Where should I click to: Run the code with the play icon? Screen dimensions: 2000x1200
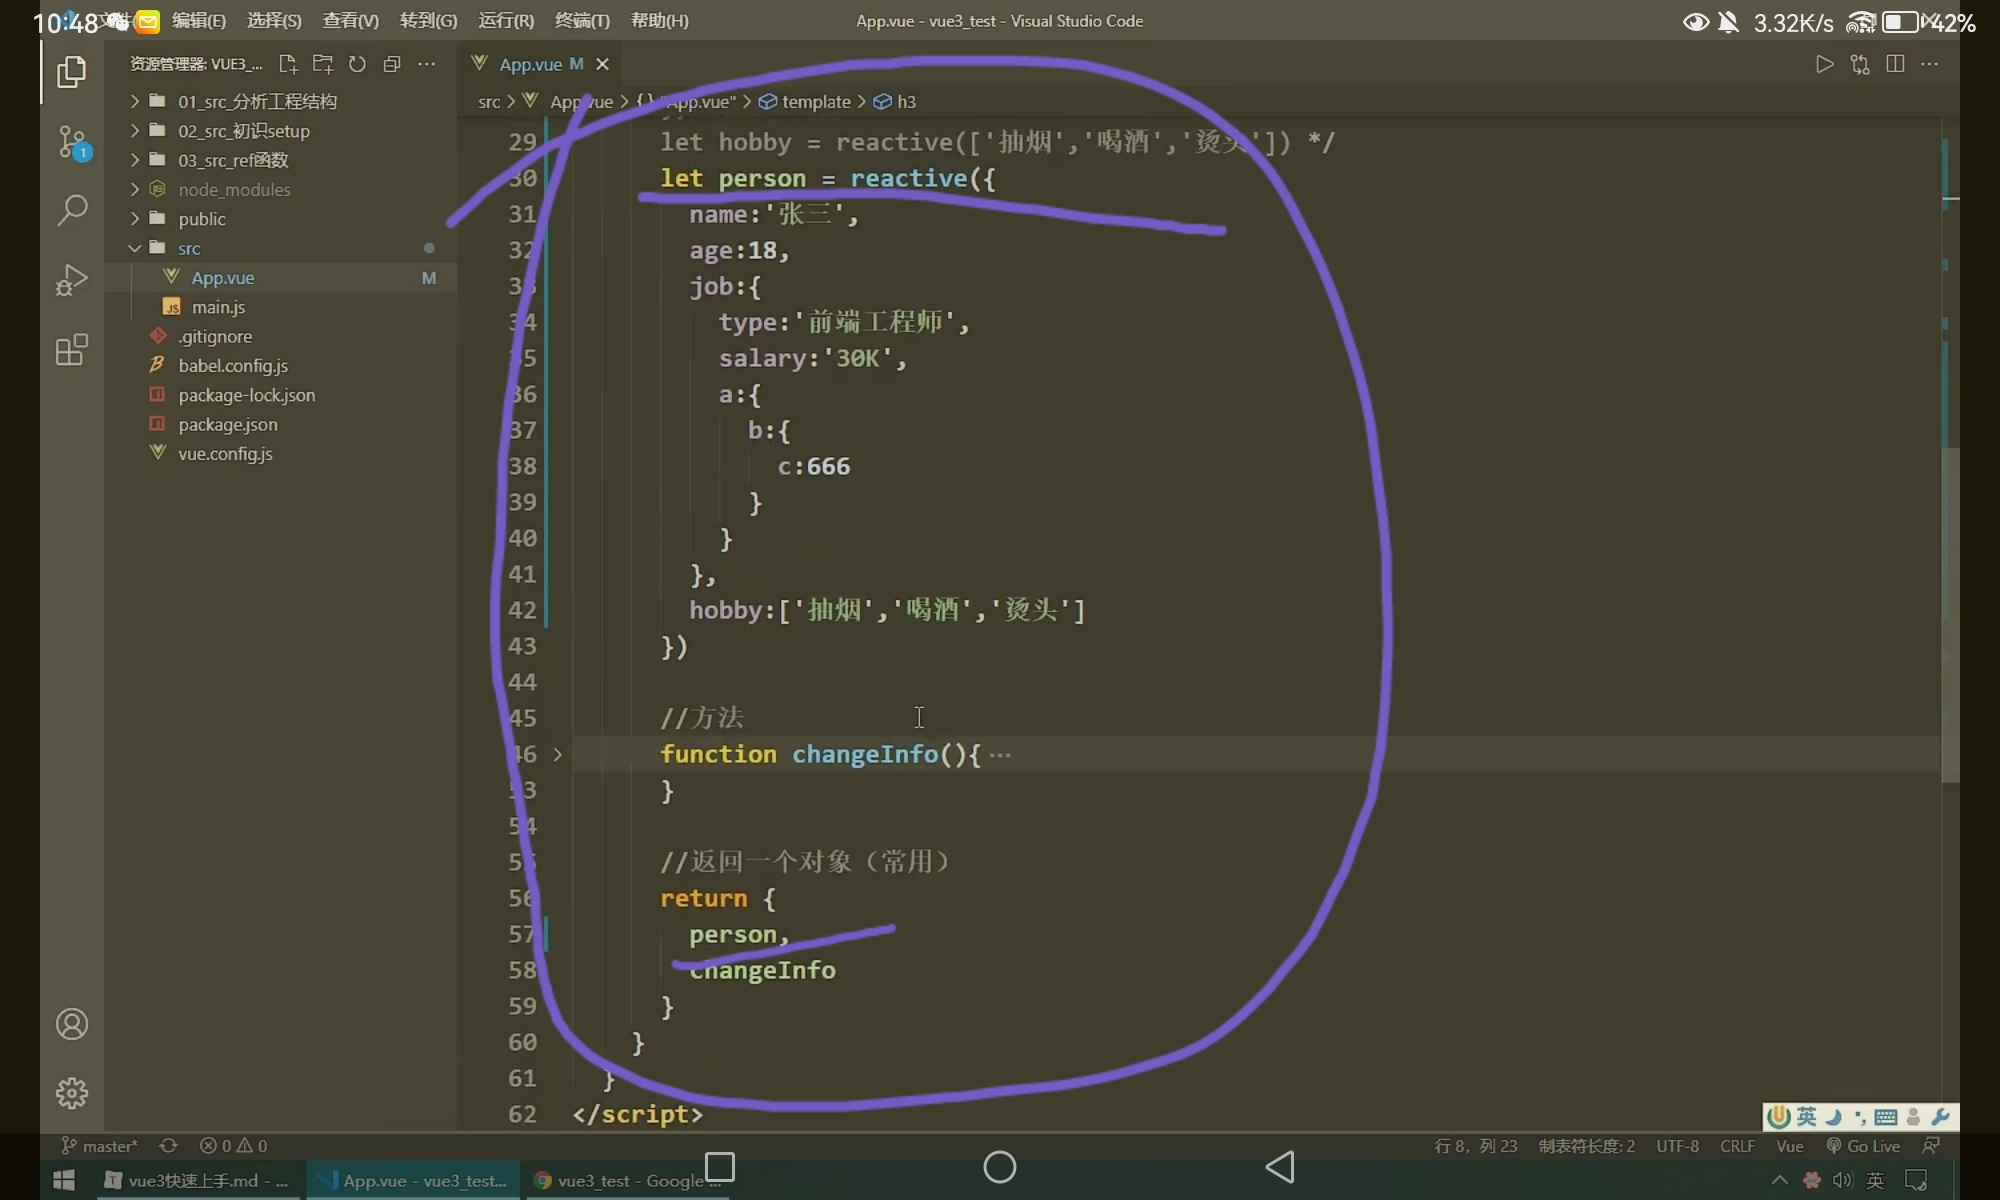1824,64
